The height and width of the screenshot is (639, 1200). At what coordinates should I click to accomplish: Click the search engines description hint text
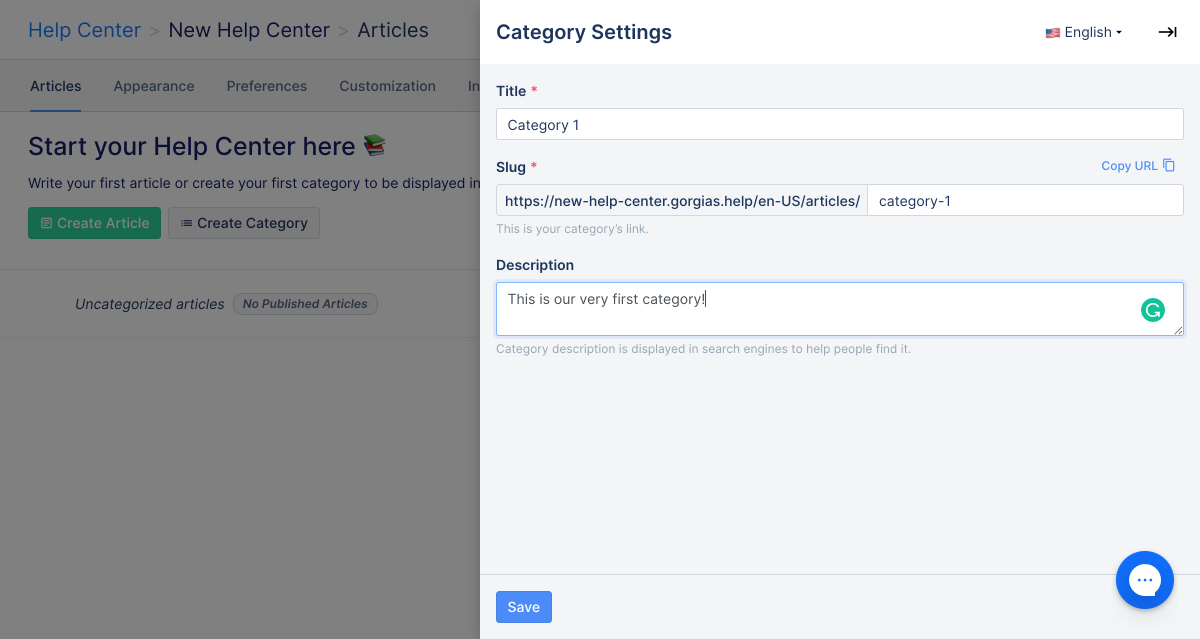coord(703,349)
